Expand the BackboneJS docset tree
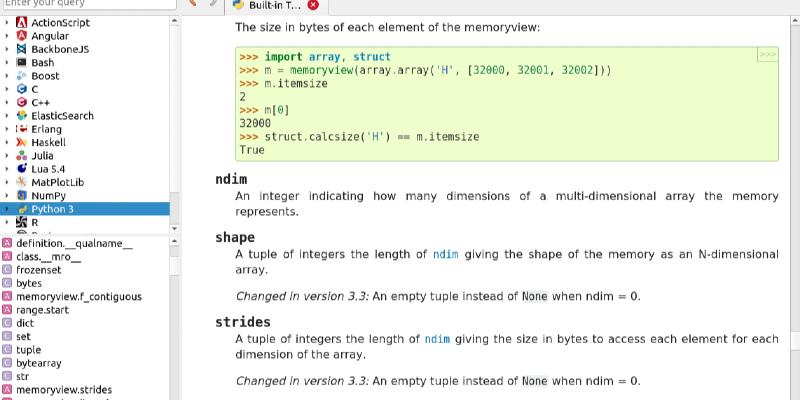 tap(7, 49)
